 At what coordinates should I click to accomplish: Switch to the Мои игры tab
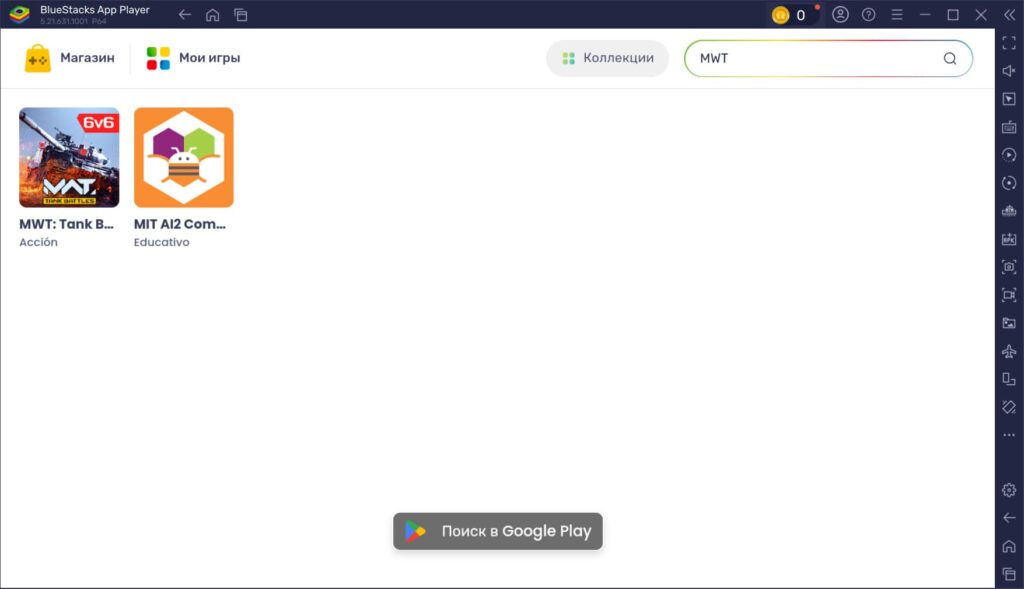click(x=193, y=58)
